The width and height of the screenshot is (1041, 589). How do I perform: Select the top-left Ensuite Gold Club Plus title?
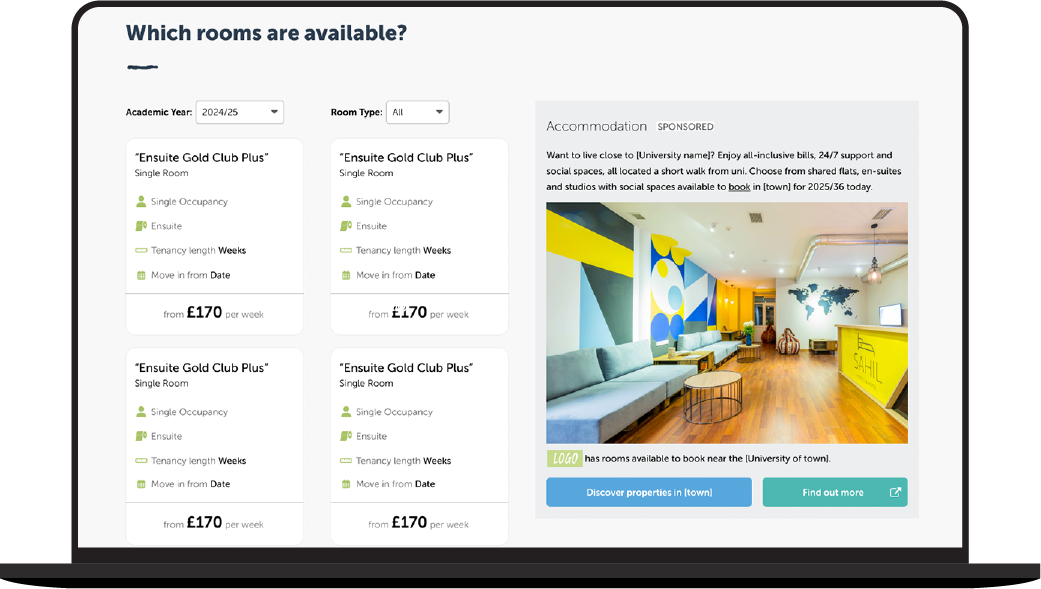202,157
